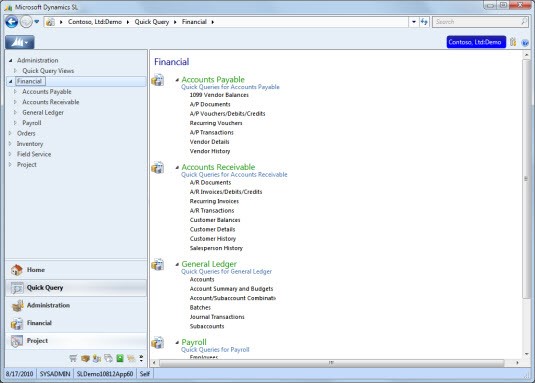
Task: Open A/R Documents query
Action: pyautogui.click(x=210, y=182)
